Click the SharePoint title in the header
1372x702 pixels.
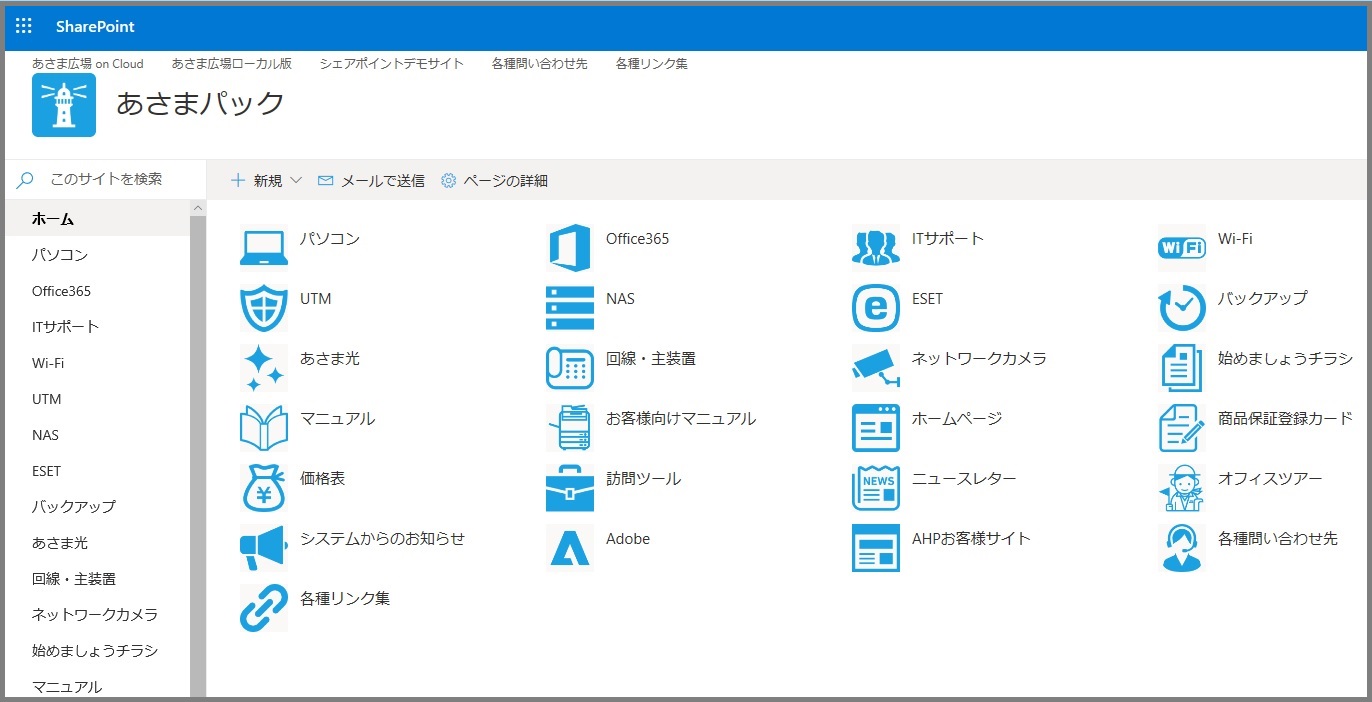[x=95, y=26]
